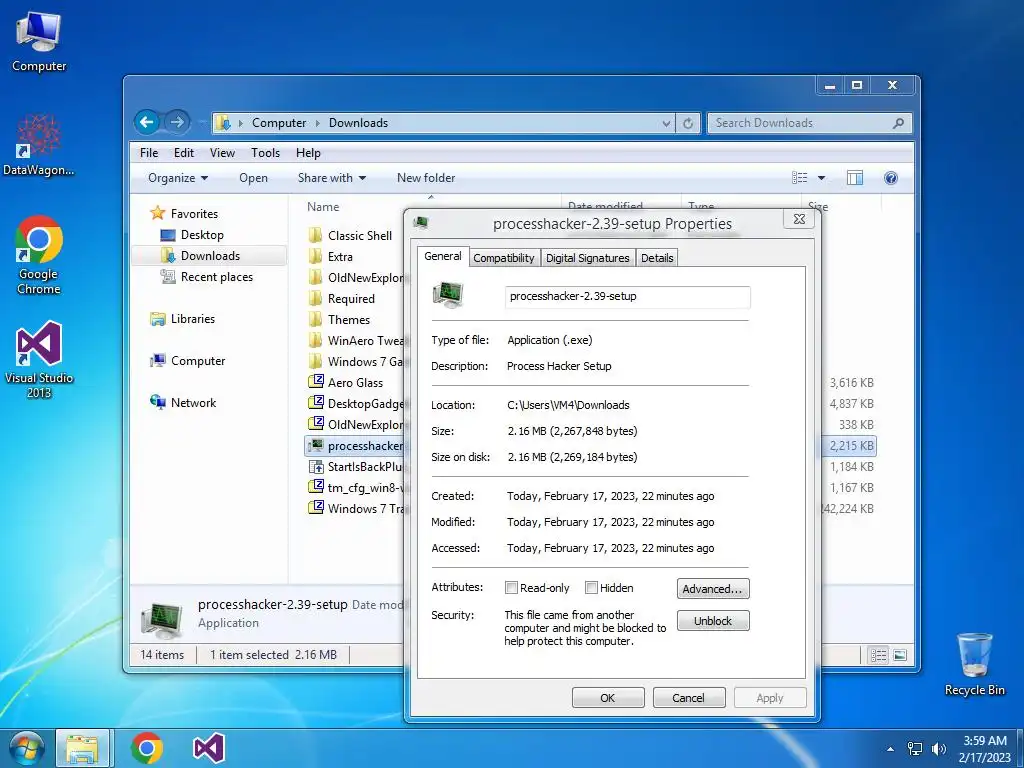This screenshot has width=1024, height=768.
Task: Switch to the Details tab
Action: pos(657,258)
